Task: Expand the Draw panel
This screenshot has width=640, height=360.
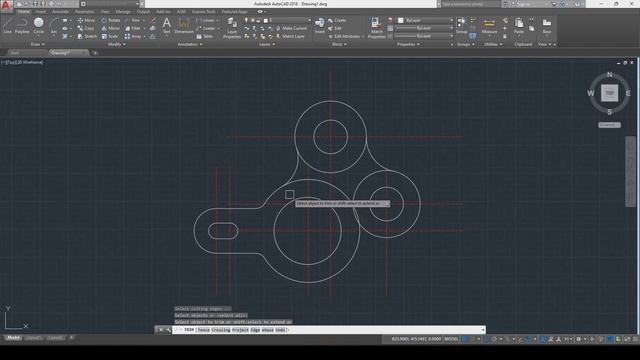Action: 38,44
